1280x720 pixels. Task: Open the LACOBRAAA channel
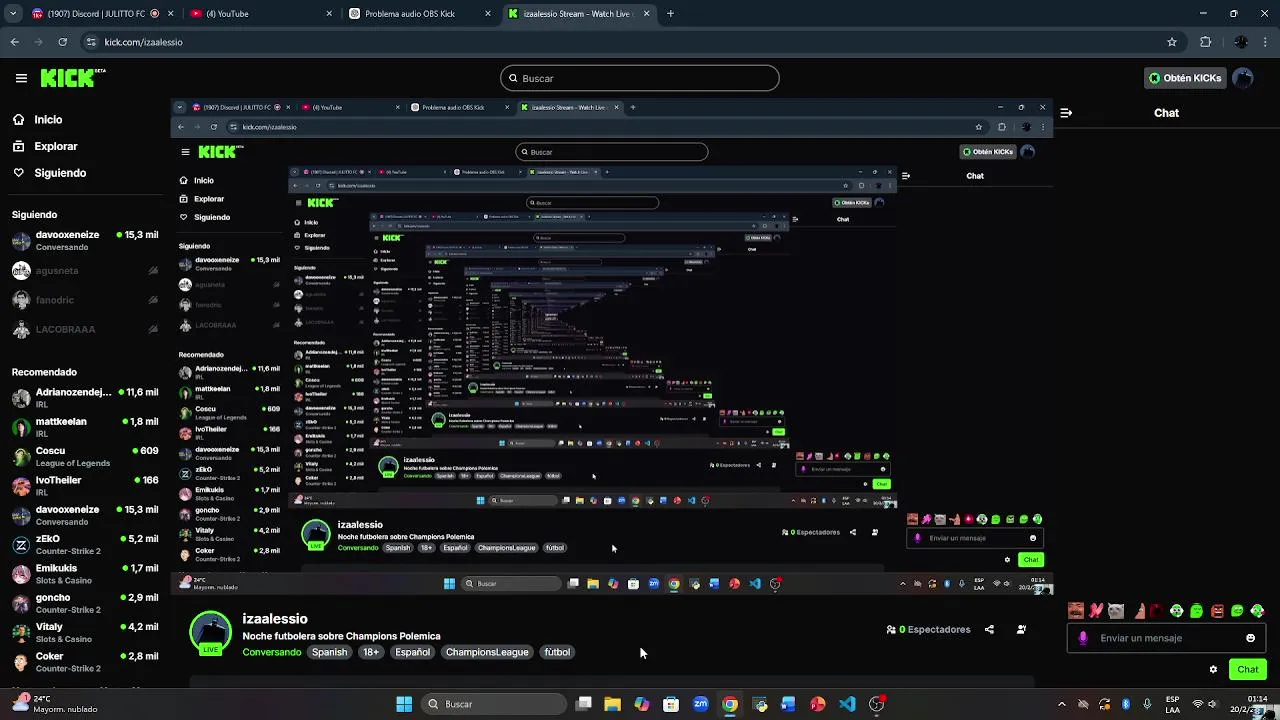[x=85, y=329]
